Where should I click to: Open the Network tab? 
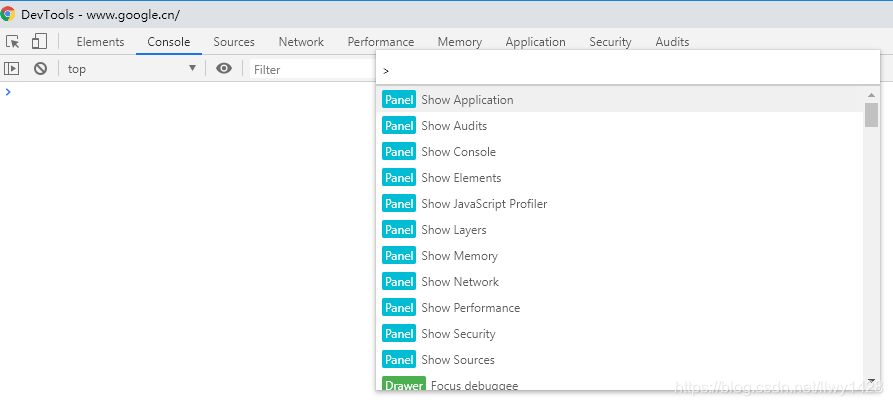point(301,42)
